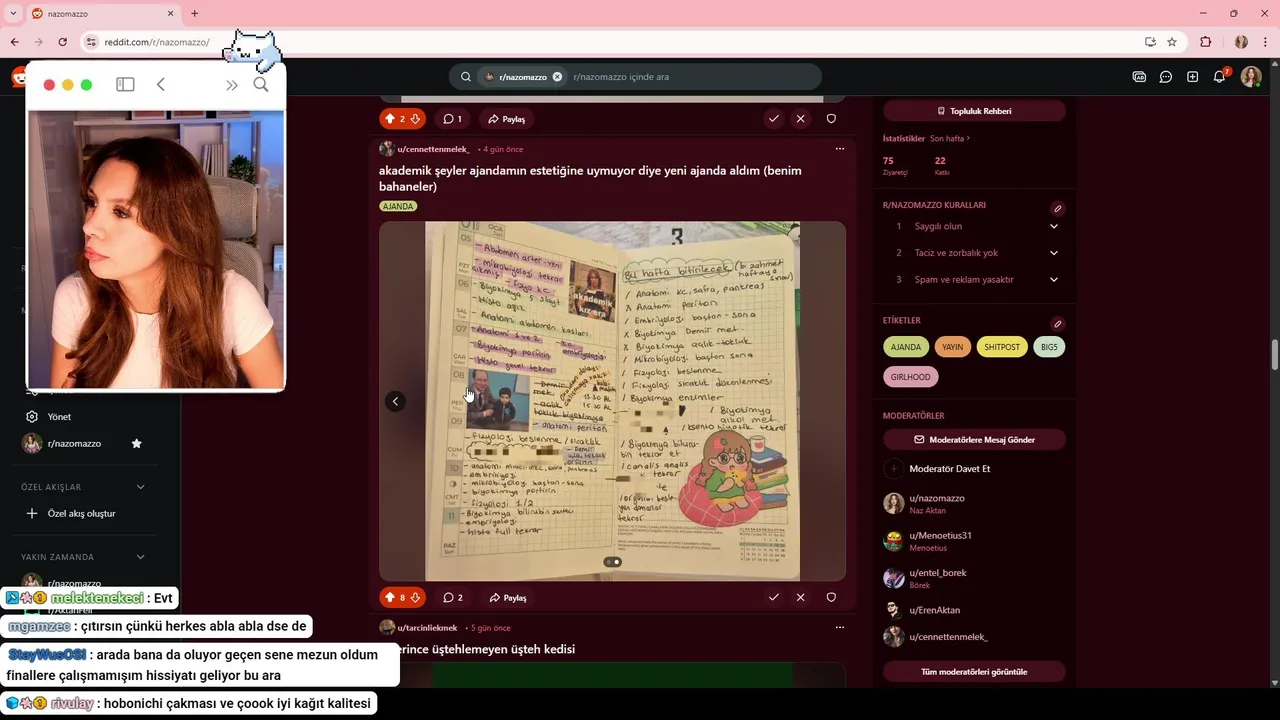This screenshot has width=1280, height=720.
Task: Click the AJANDA flair on the post
Action: point(398,206)
